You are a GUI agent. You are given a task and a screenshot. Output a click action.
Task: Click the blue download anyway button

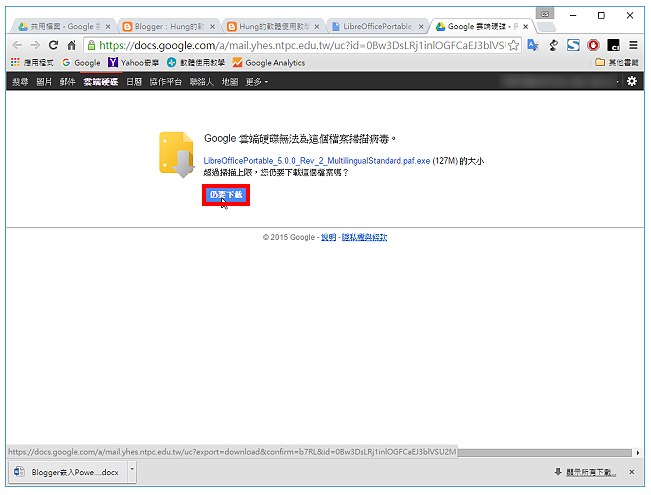[226, 195]
